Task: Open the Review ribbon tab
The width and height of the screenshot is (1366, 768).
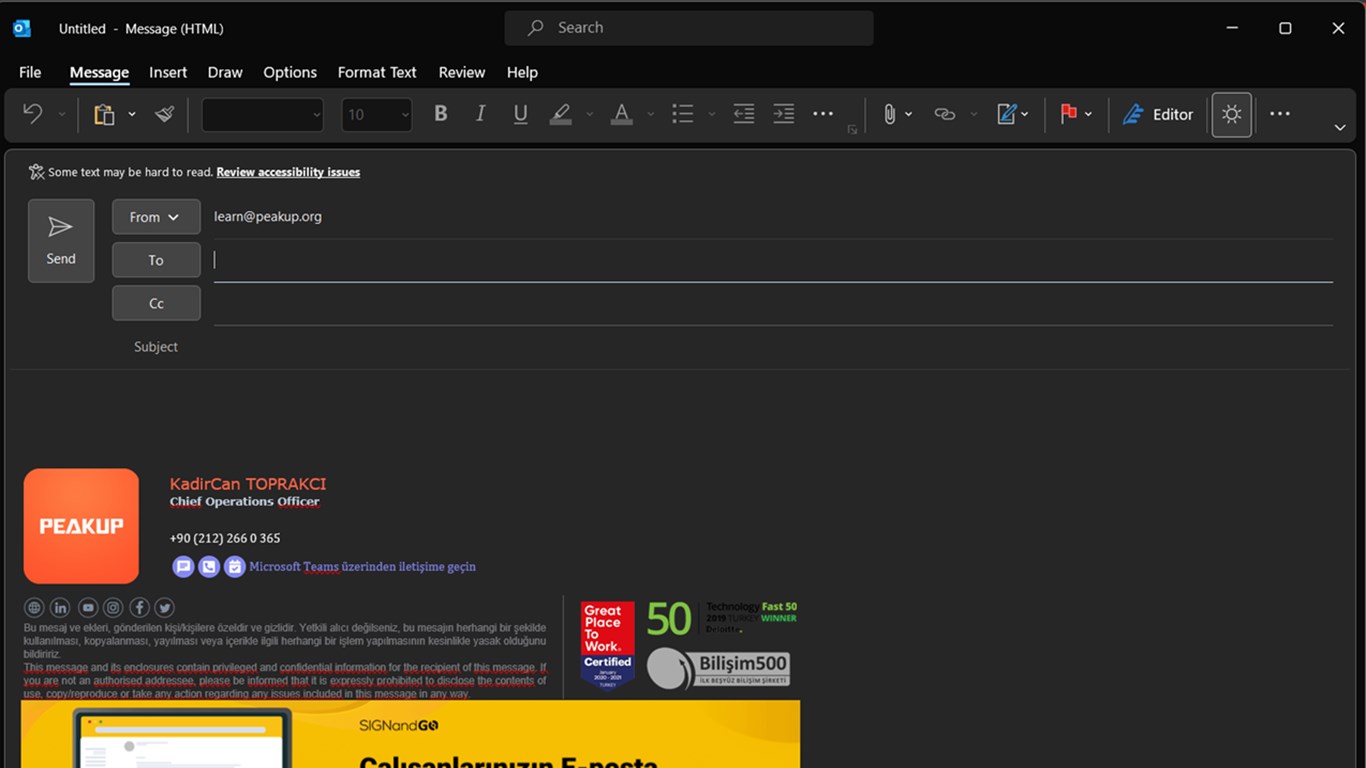Action: [462, 72]
